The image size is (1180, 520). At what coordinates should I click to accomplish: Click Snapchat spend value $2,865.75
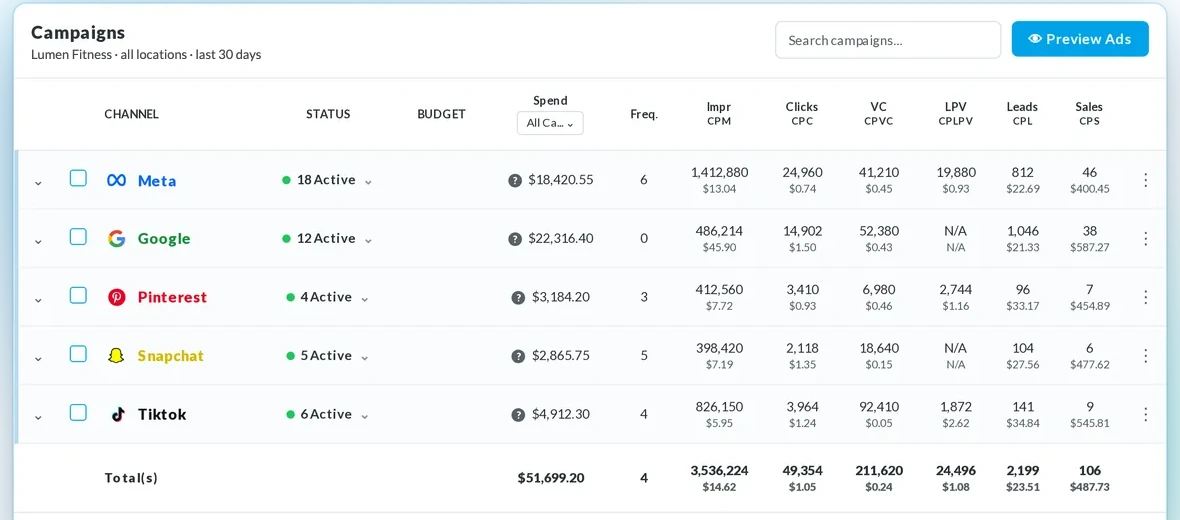click(561, 356)
